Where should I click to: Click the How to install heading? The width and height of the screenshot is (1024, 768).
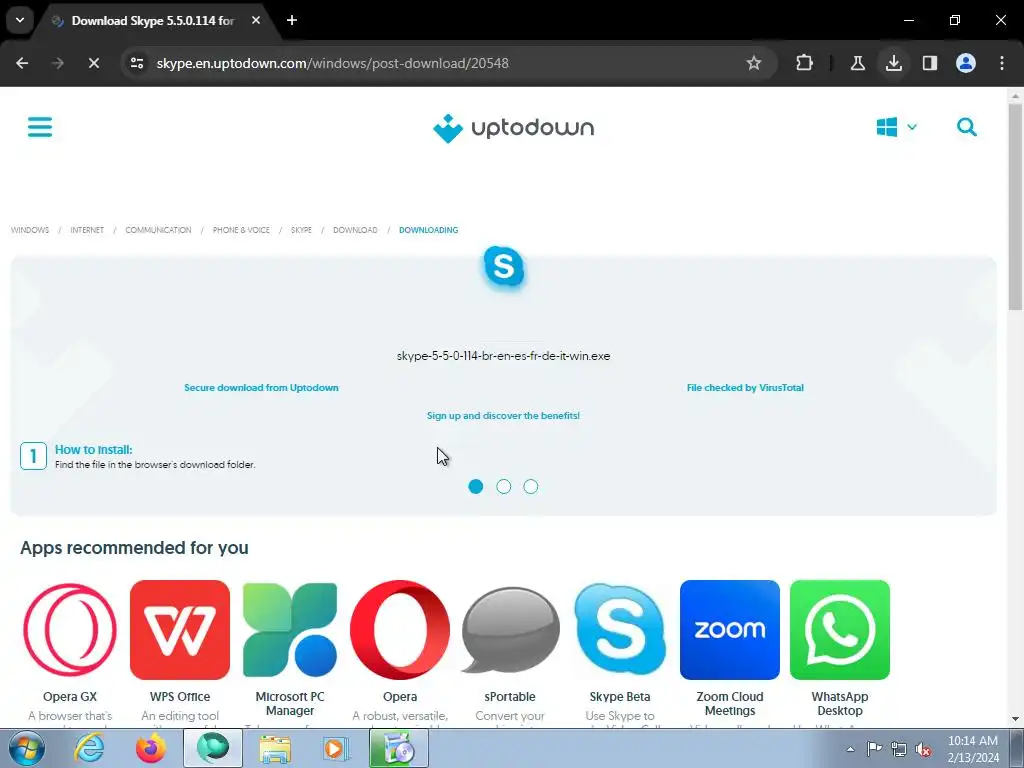tap(93, 449)
